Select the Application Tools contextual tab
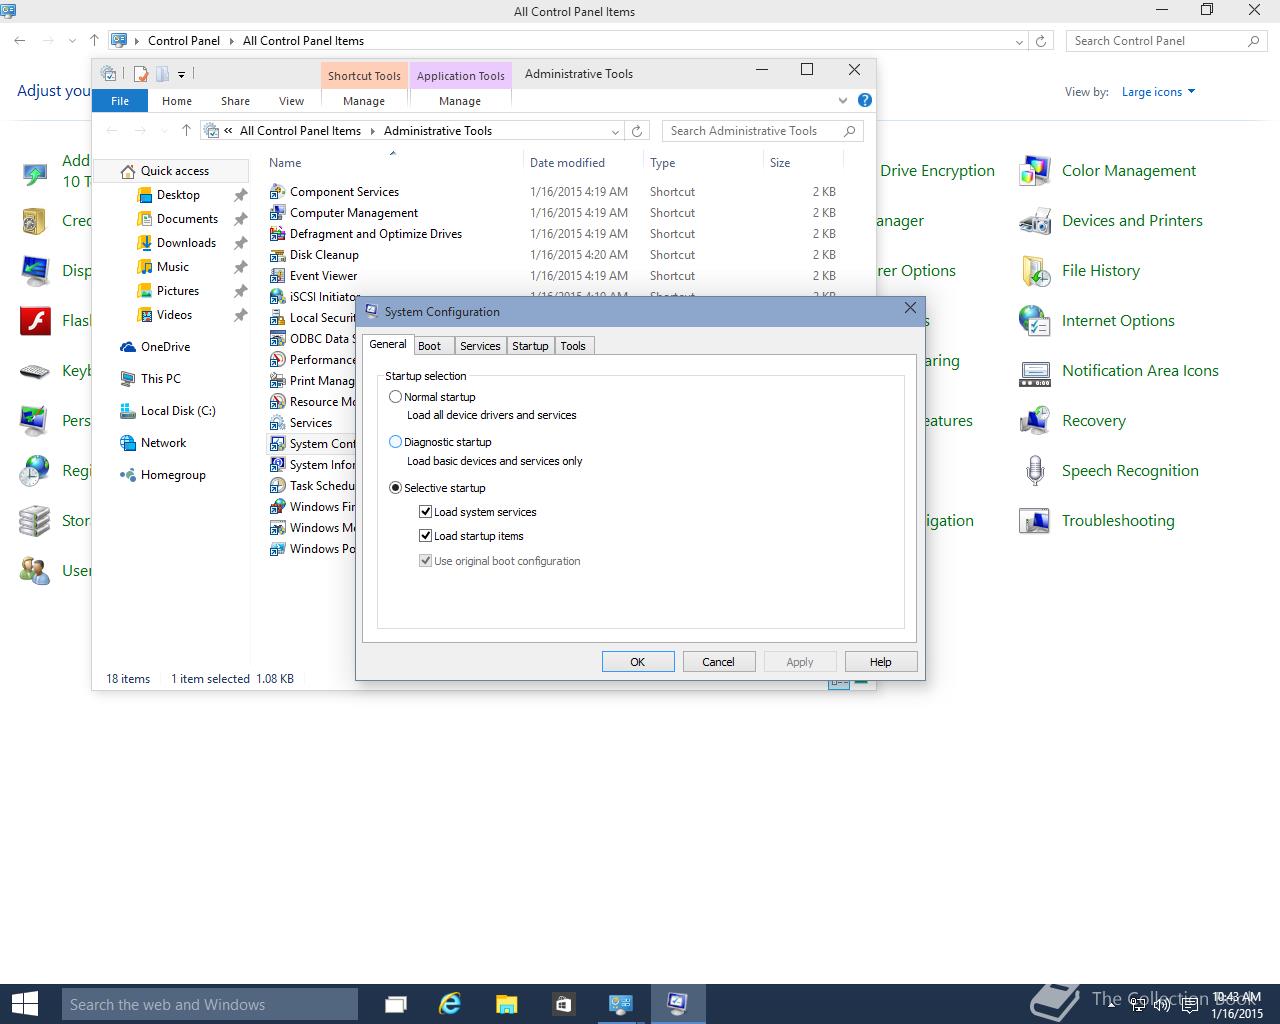The width and height of the screenshot is (1280, 1024). (x=460, y=76)
